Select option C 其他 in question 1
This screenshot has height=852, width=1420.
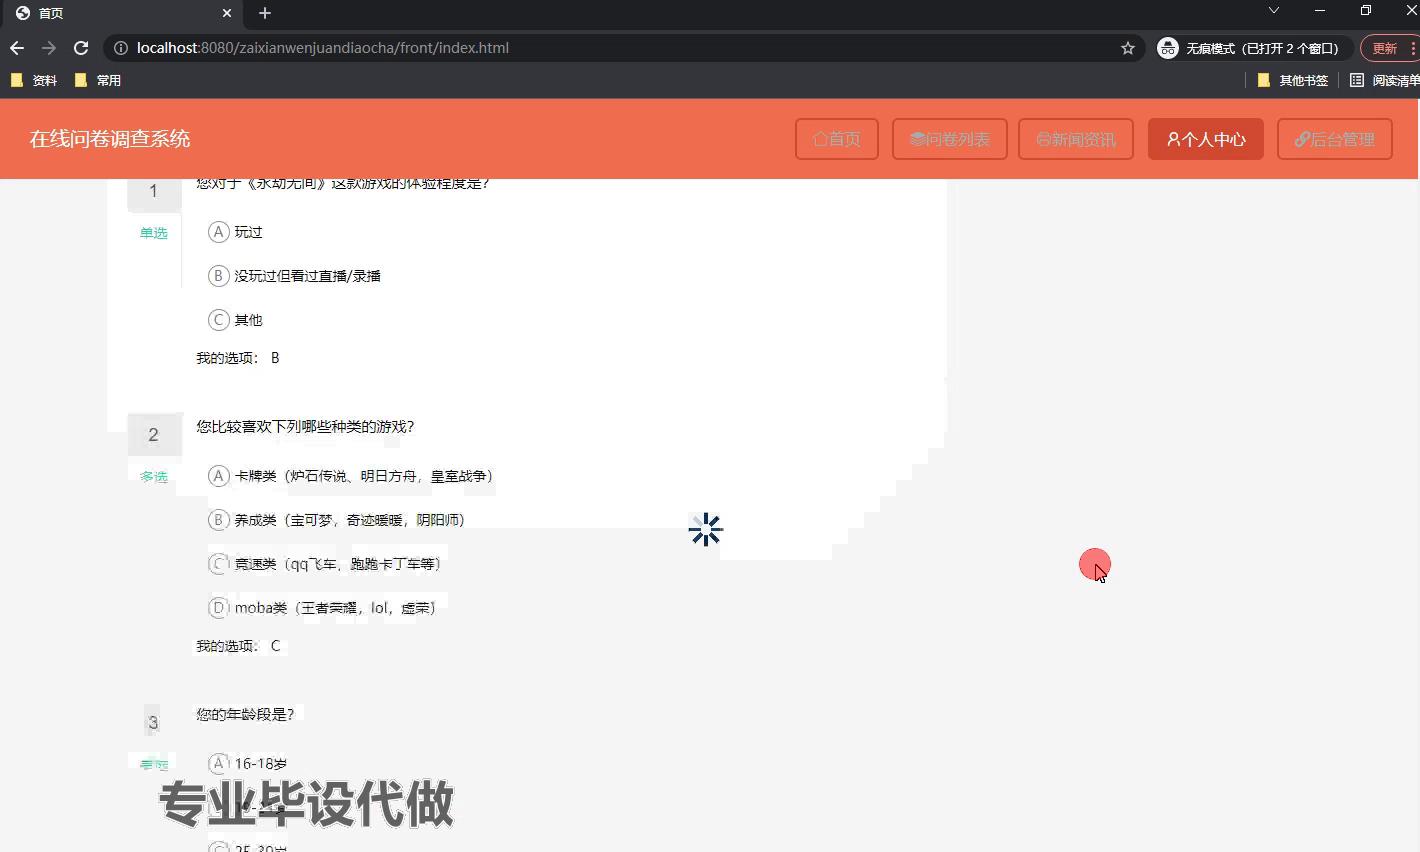tap(219, 320)
